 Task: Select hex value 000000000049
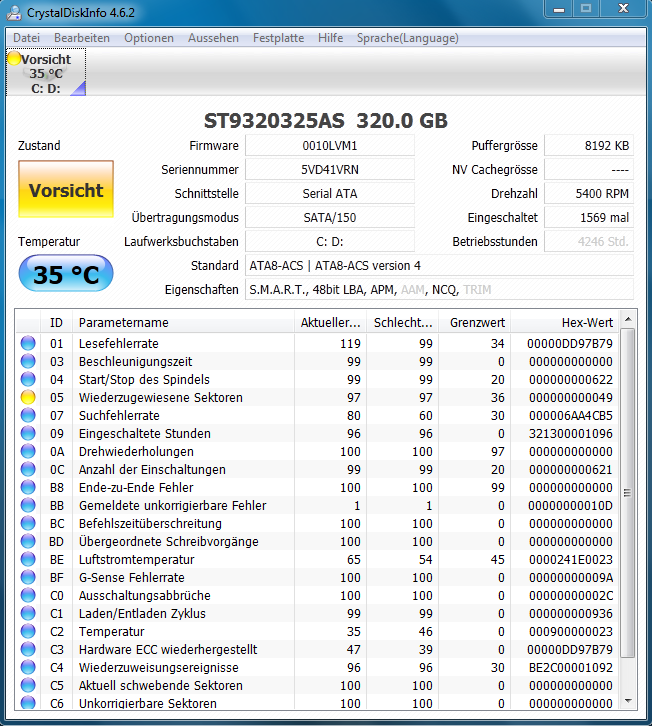point(570,397)
